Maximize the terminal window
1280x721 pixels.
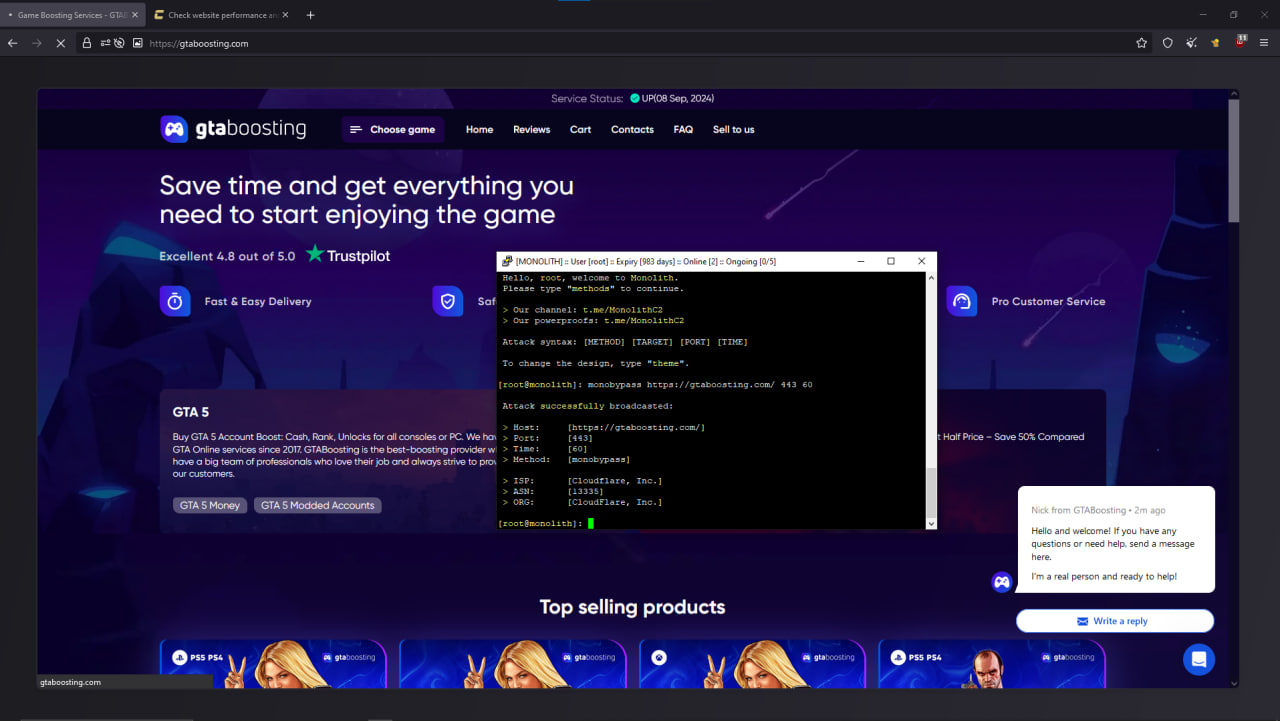(x=890, y=261)
